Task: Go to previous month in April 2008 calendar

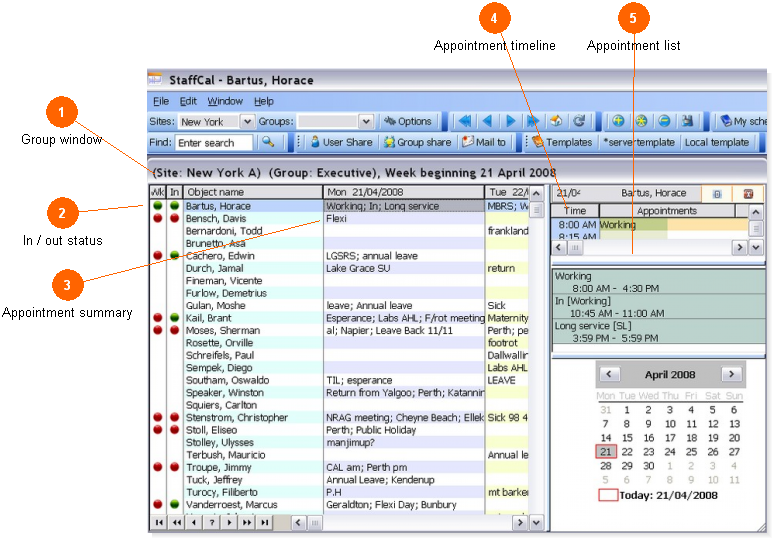Action: coord(609,374)
